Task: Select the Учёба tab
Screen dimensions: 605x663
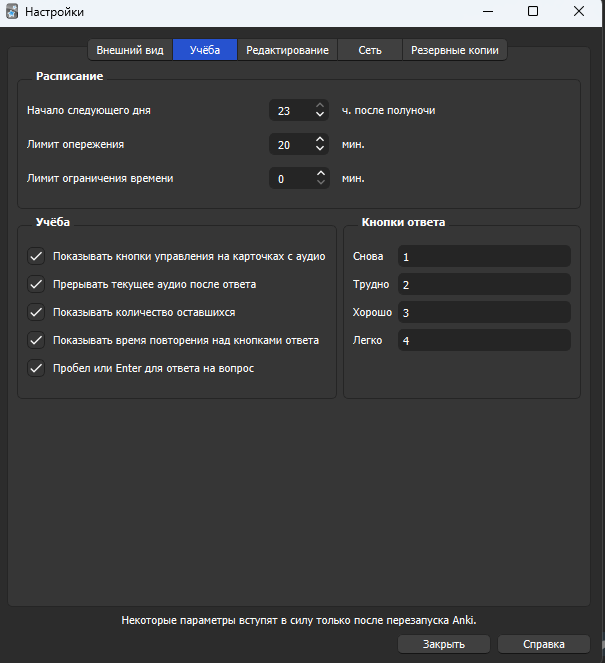Action: point(205,50)
